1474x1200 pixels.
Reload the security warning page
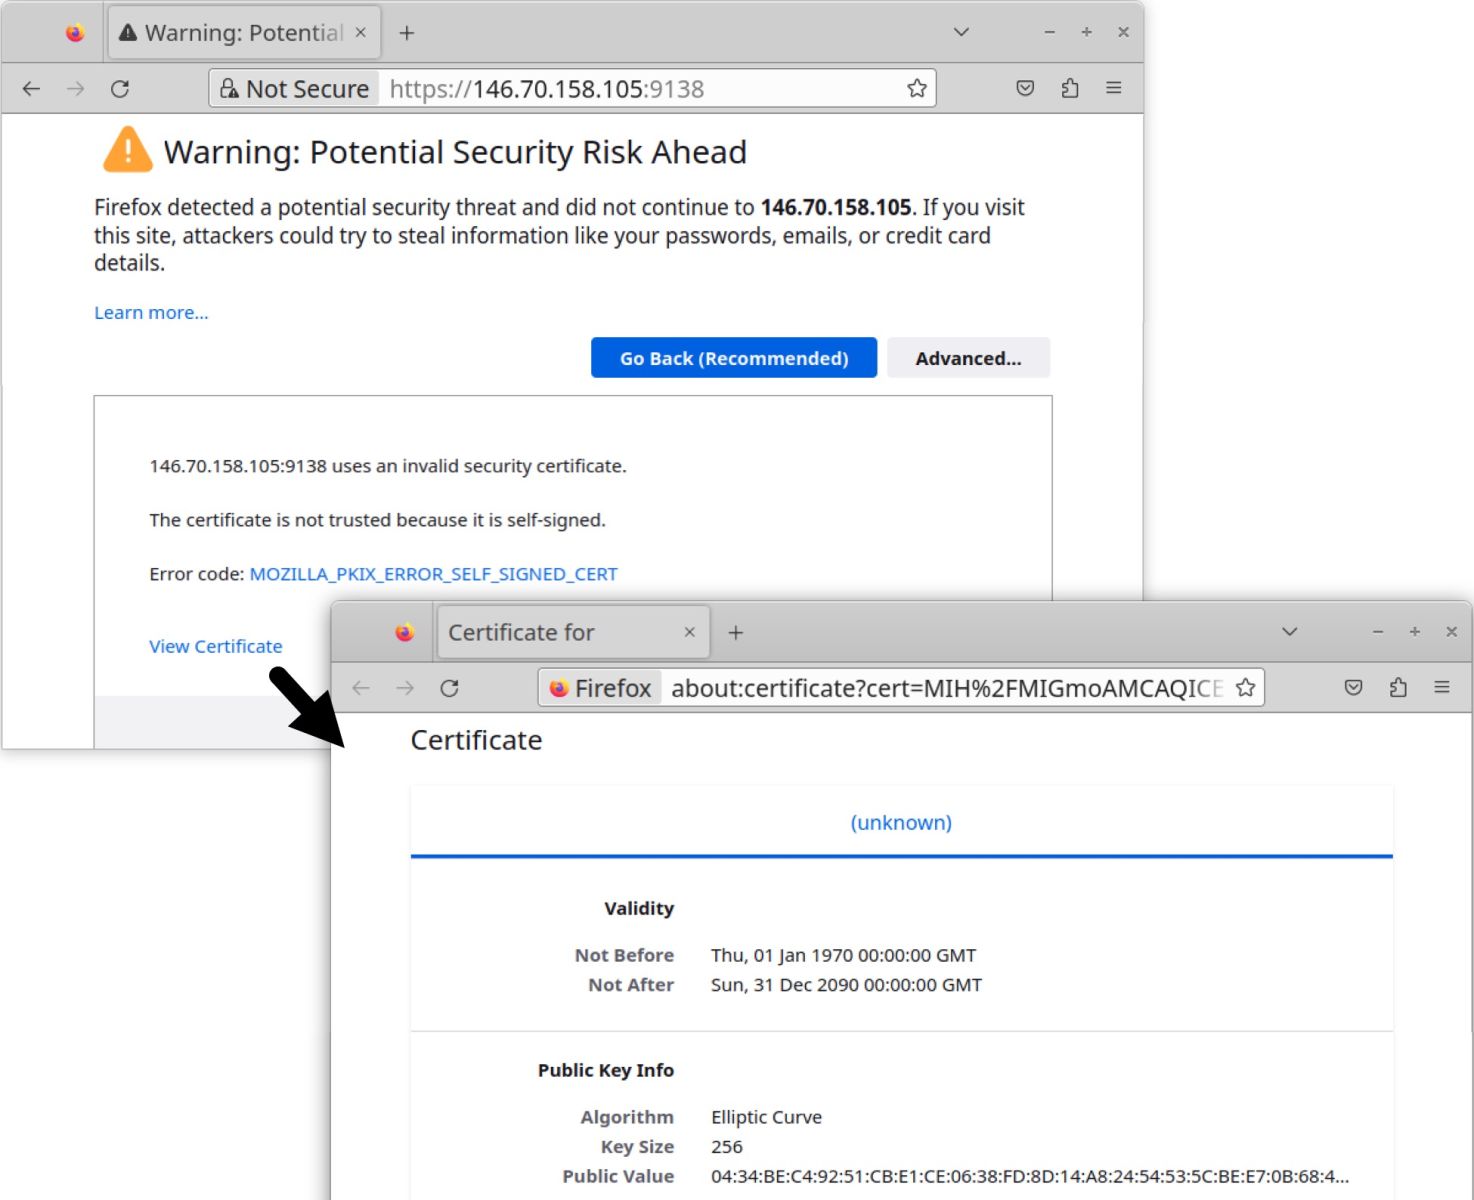tap(120, 89)
